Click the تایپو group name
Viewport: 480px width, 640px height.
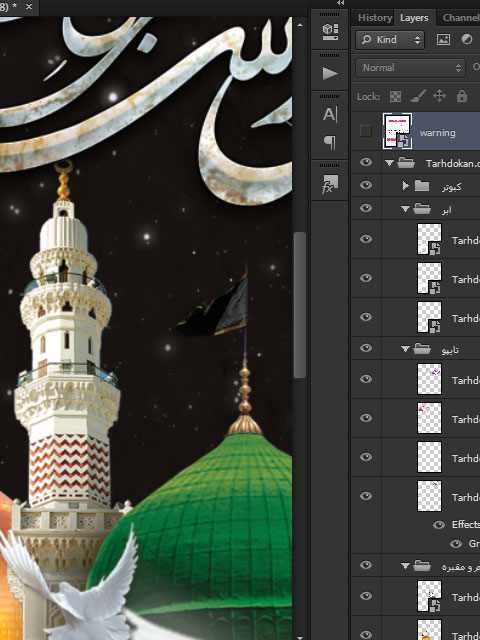point(450,350)
